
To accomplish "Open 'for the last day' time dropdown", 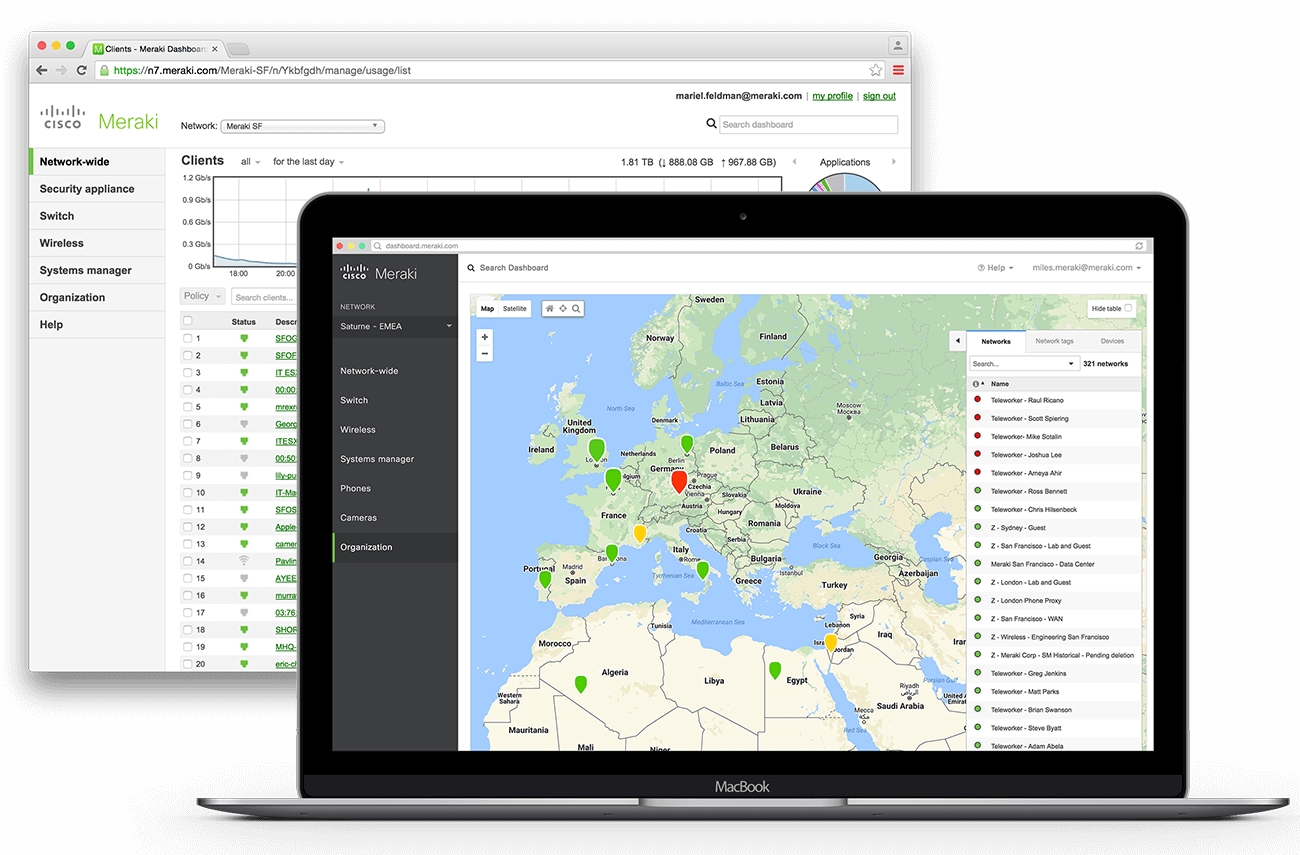I will point(309,162).
